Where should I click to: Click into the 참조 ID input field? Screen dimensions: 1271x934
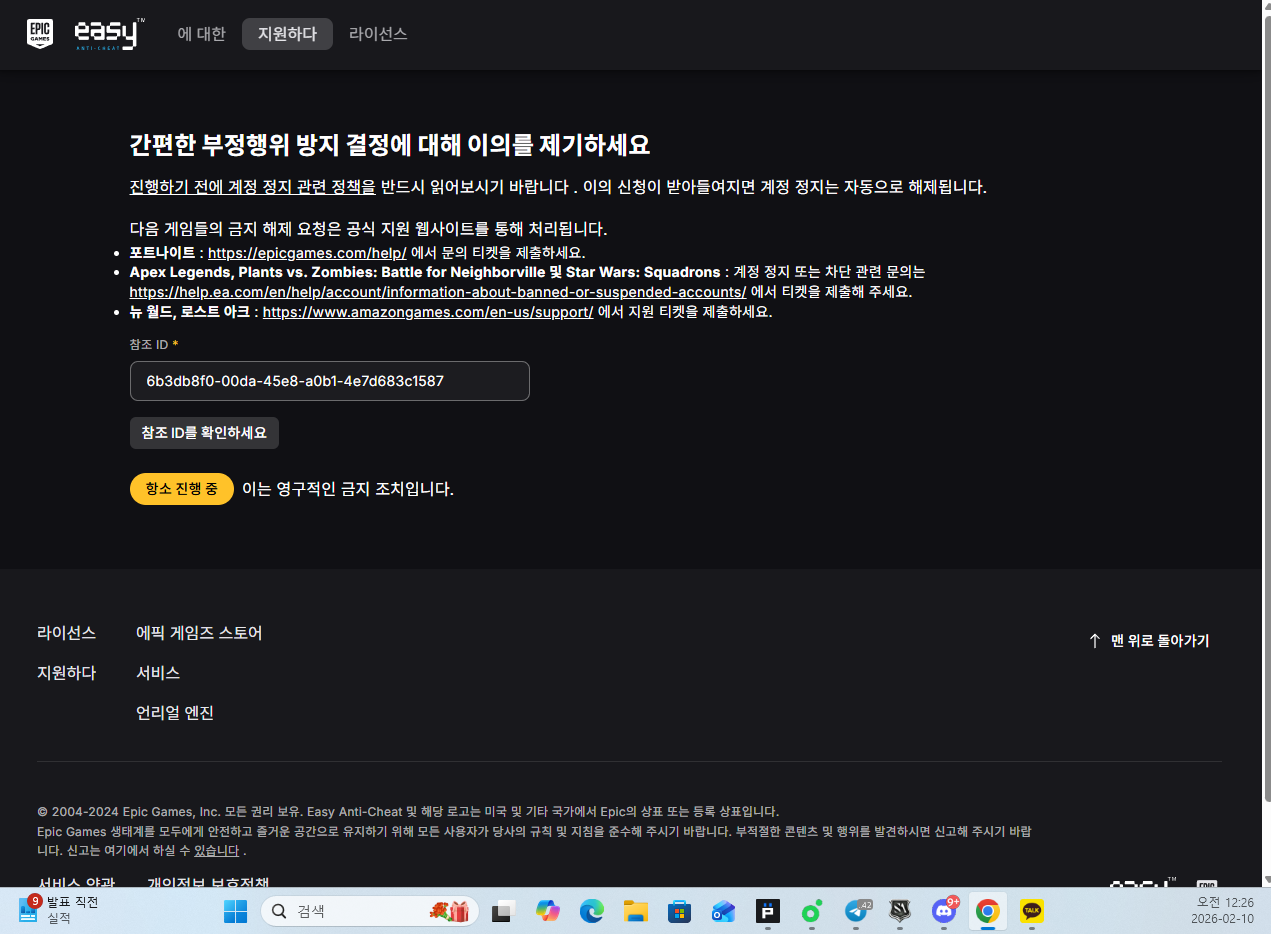coord(329,381)
